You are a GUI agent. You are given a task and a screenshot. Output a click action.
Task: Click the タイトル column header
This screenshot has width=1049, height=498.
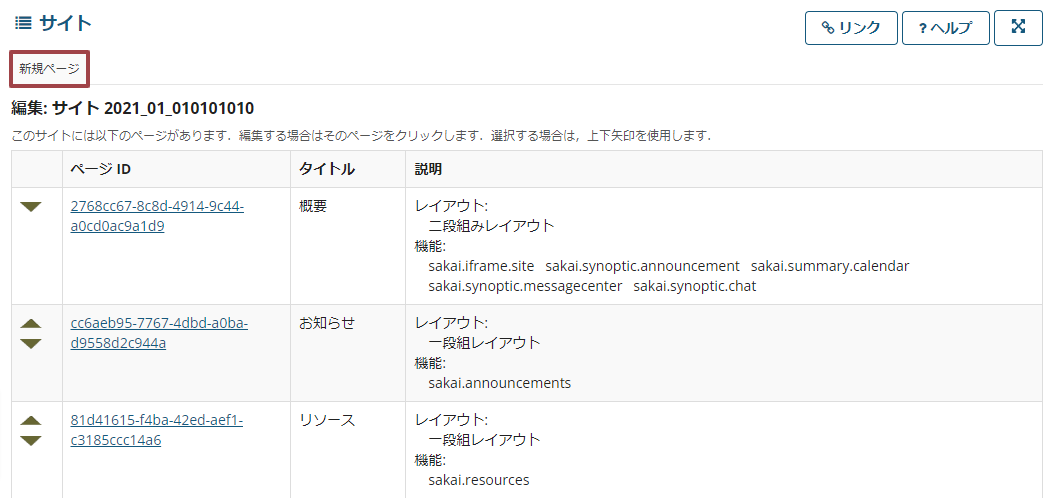coord(327,170)
